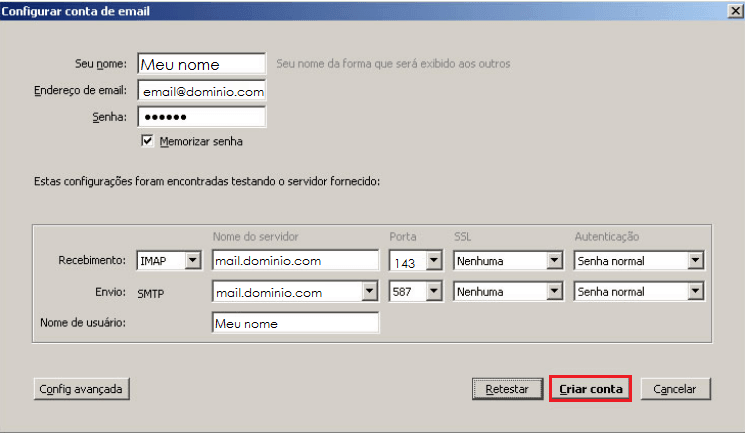
Task: Click the Envio SMTP server name field
Action: click(x=285, y=292)
